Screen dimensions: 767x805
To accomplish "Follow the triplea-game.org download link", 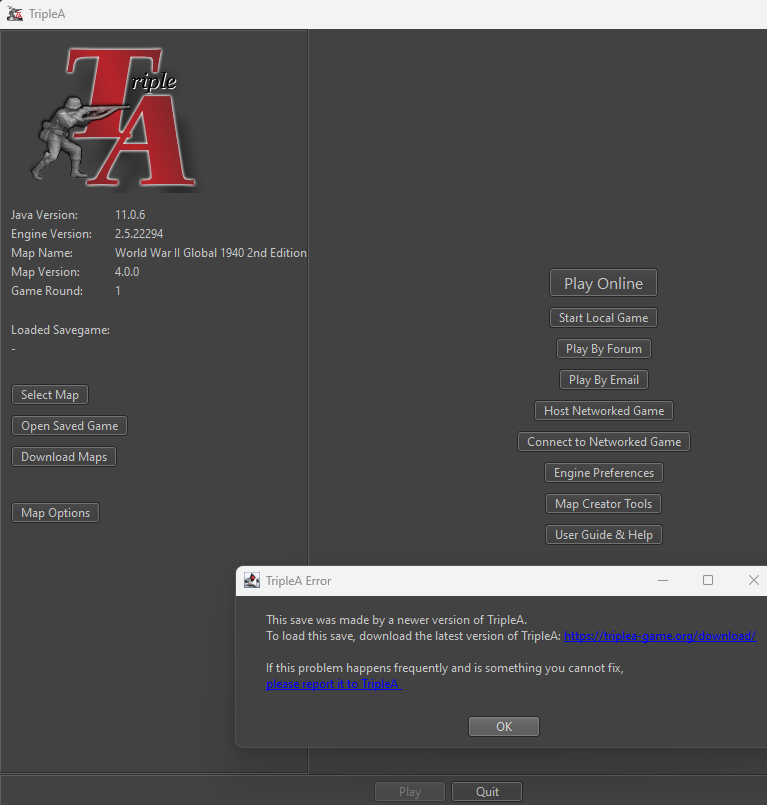I will (660, 636).
